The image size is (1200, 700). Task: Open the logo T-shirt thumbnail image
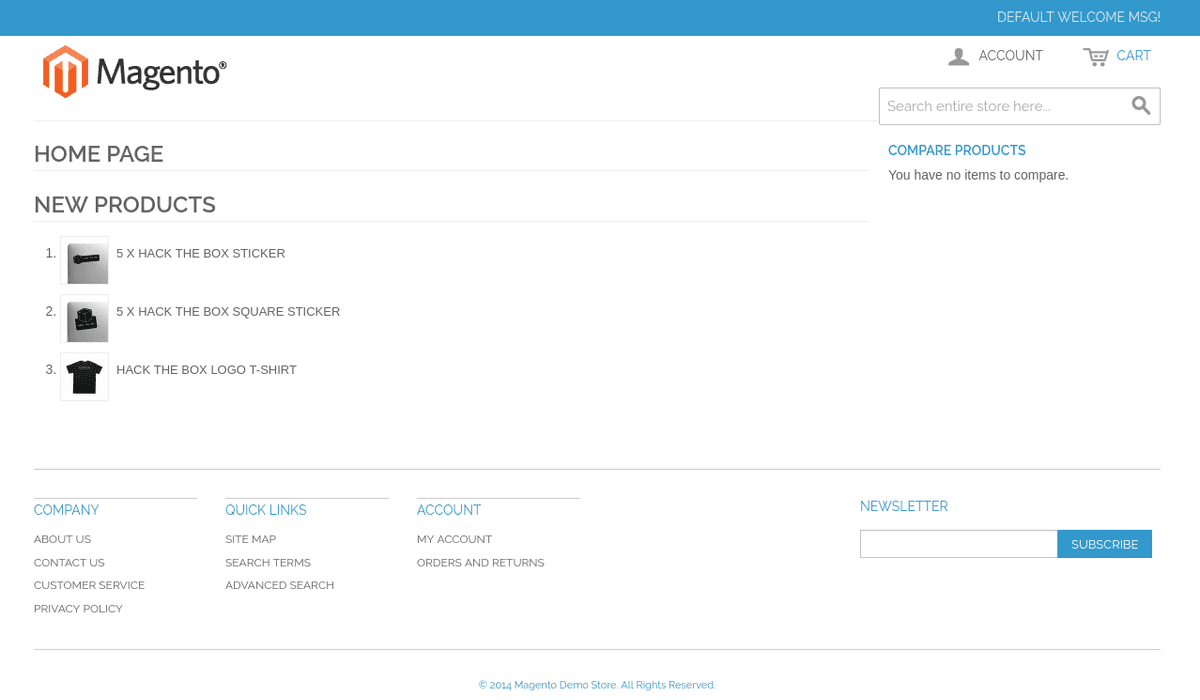85,377
